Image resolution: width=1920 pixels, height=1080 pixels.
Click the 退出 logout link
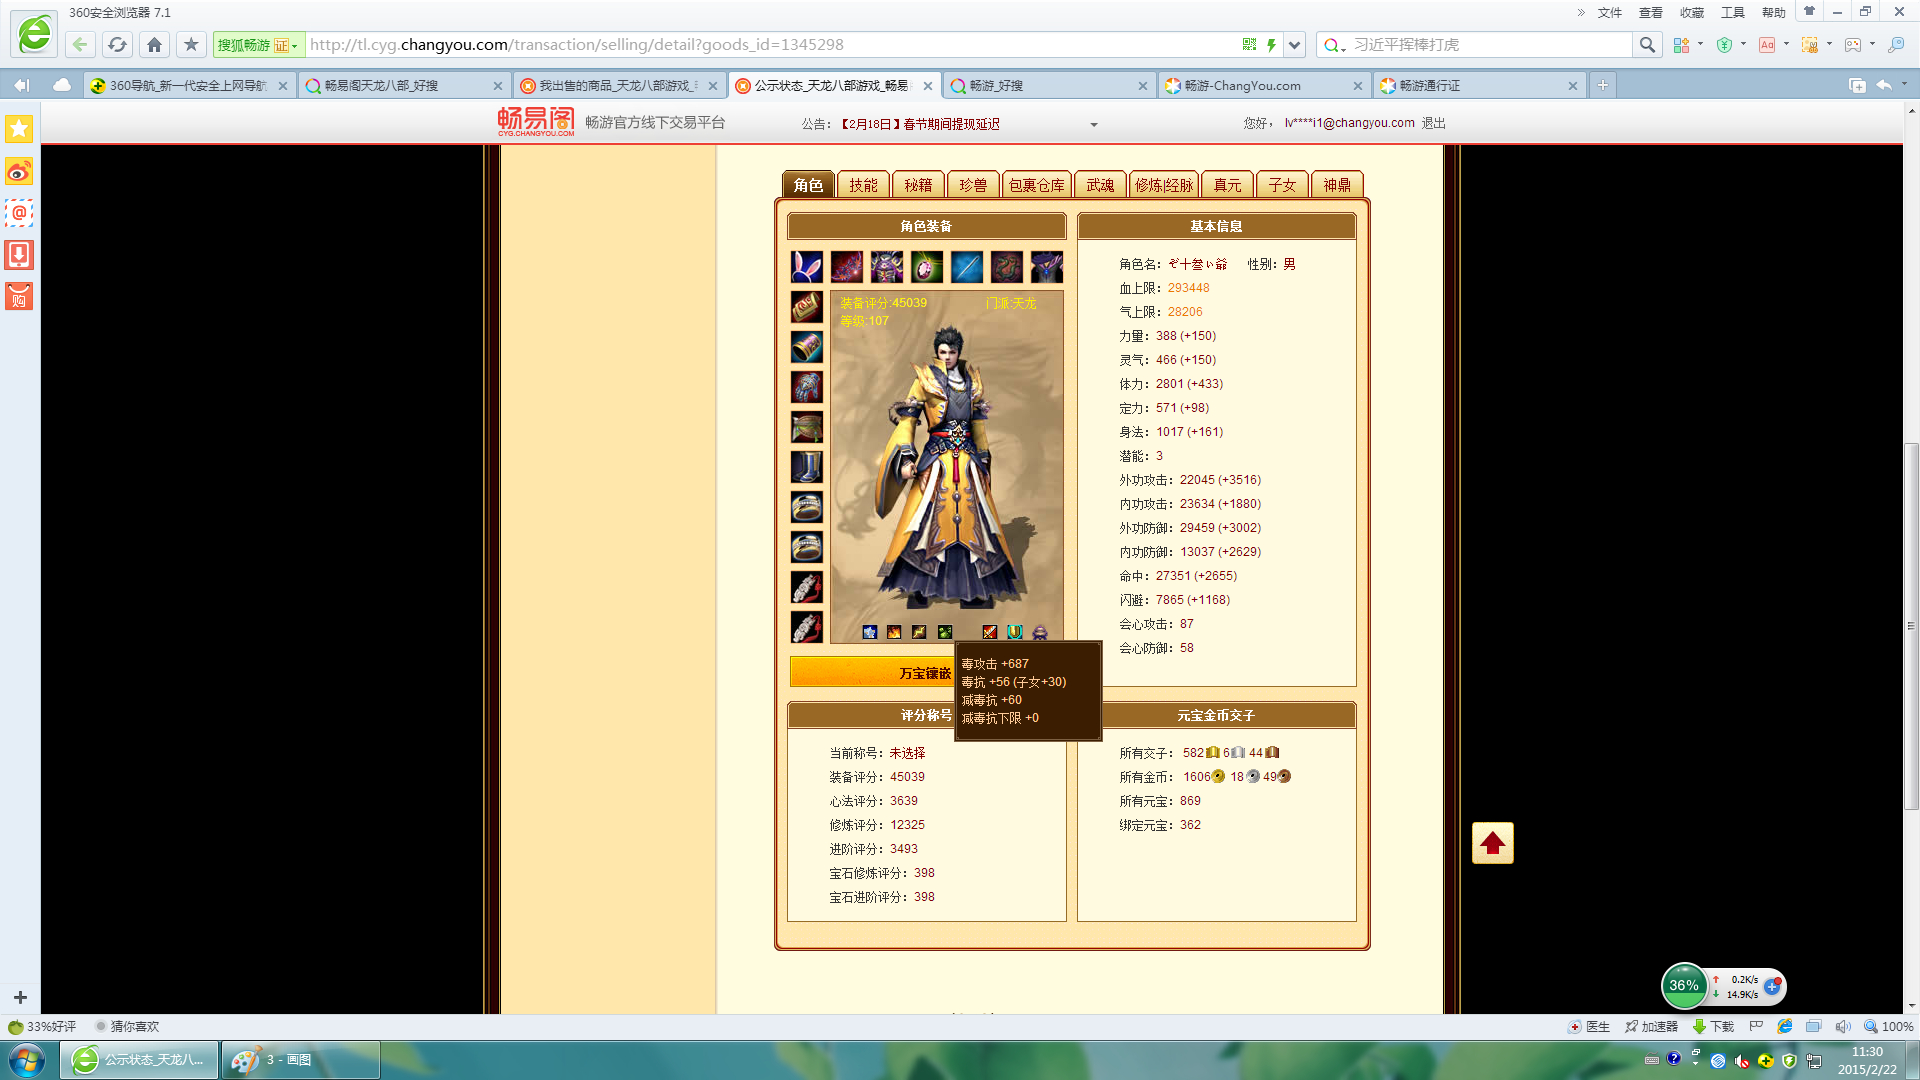click(1433, 123)
